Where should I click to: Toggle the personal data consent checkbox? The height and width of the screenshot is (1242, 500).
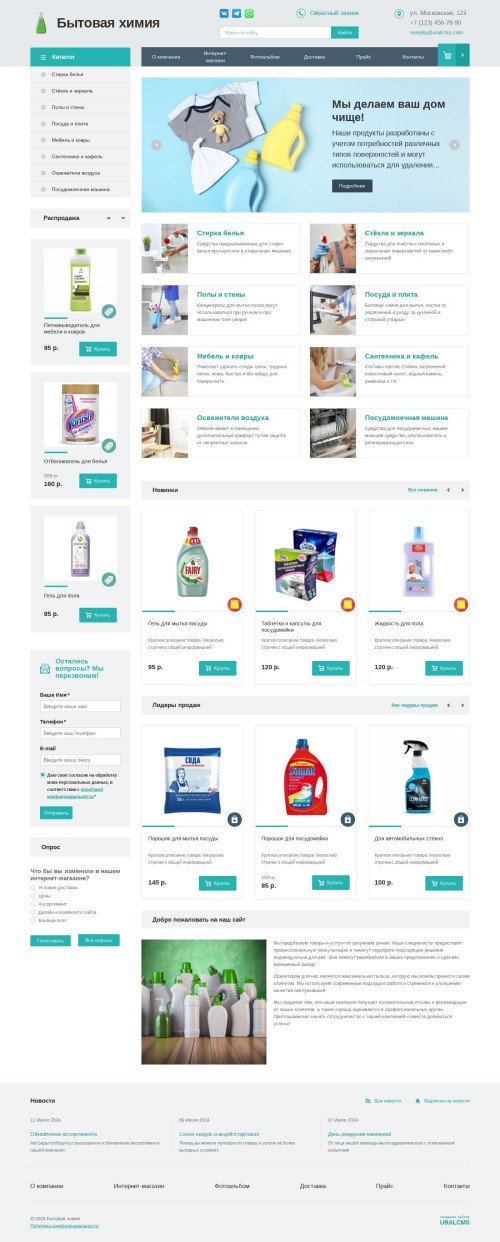coord(43,775)
